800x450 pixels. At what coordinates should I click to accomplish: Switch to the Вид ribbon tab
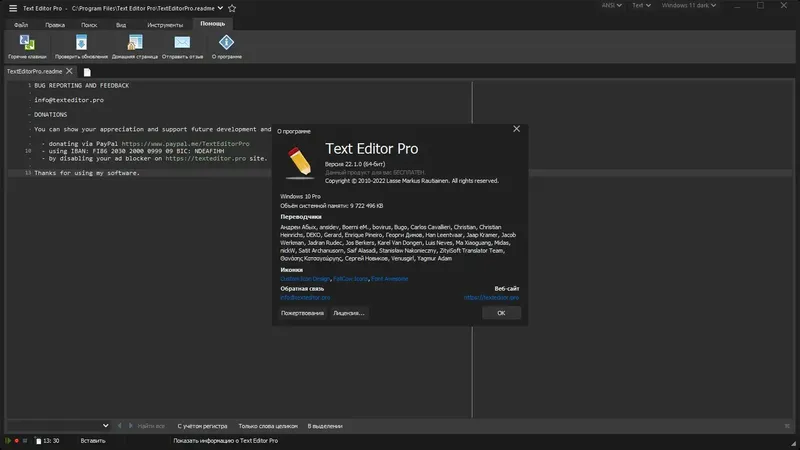[x=121, y=25]
